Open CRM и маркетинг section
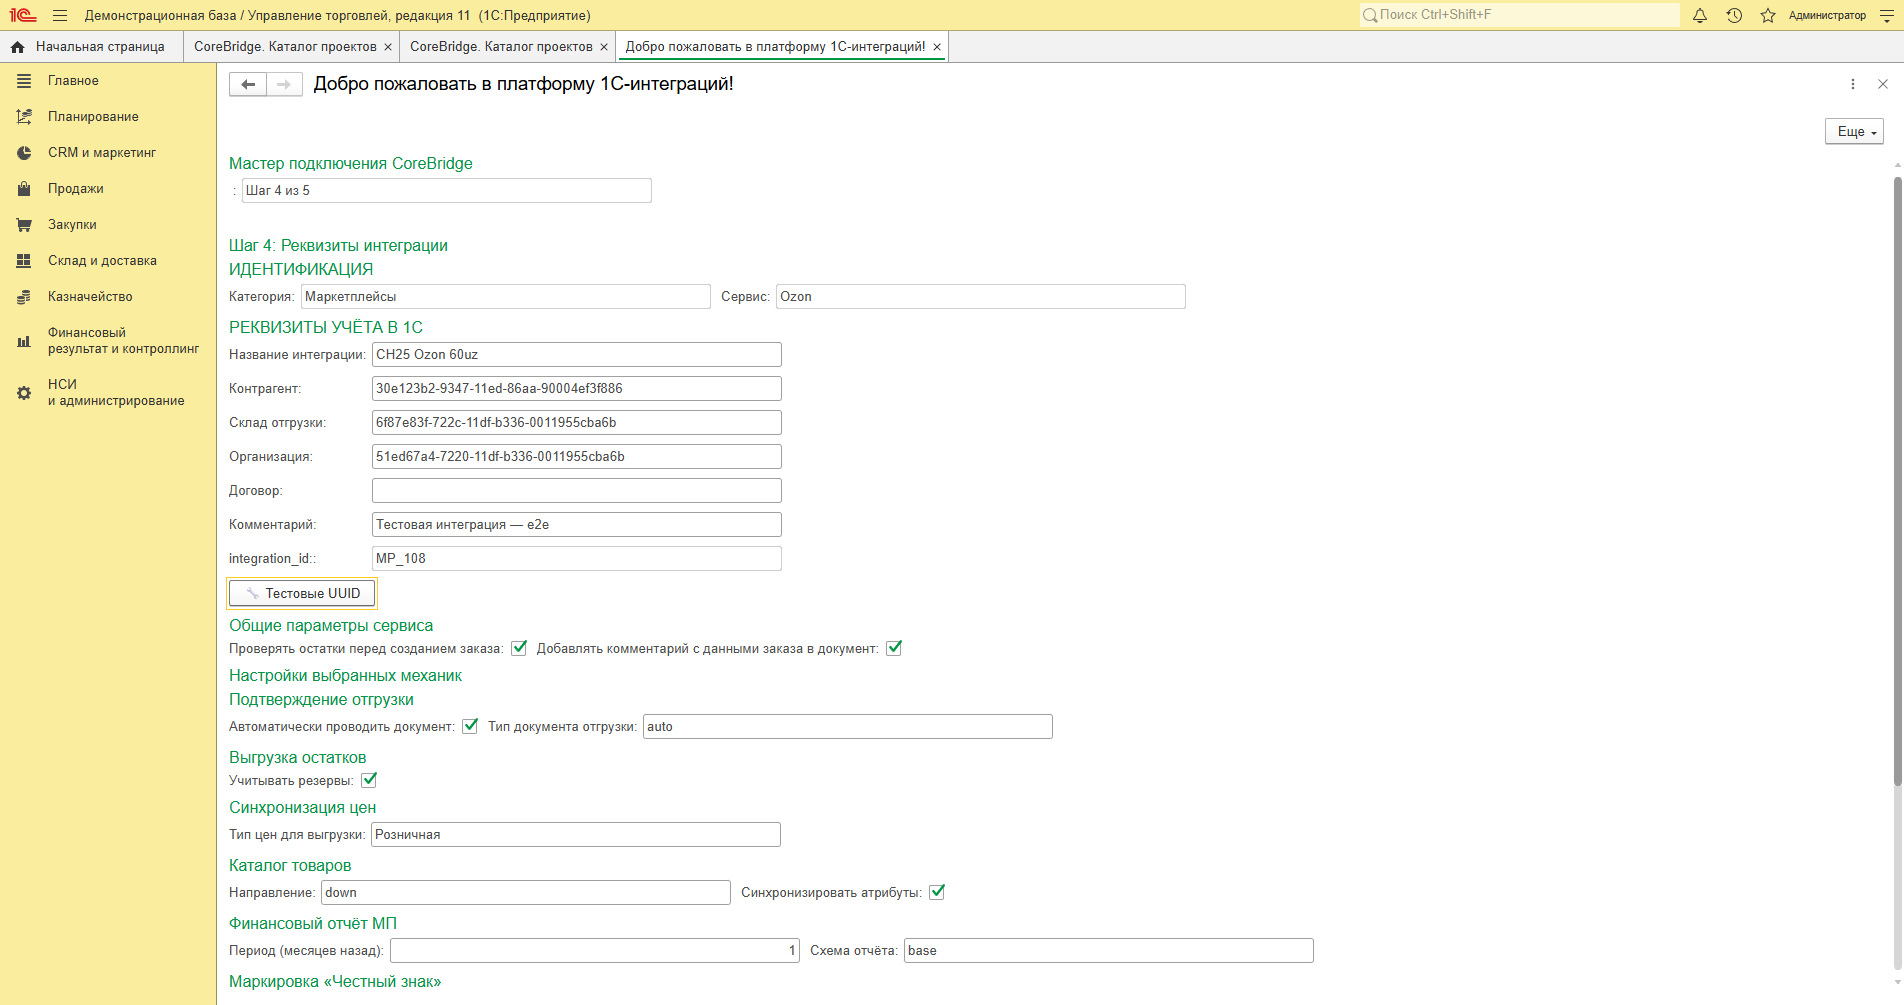 108,153
